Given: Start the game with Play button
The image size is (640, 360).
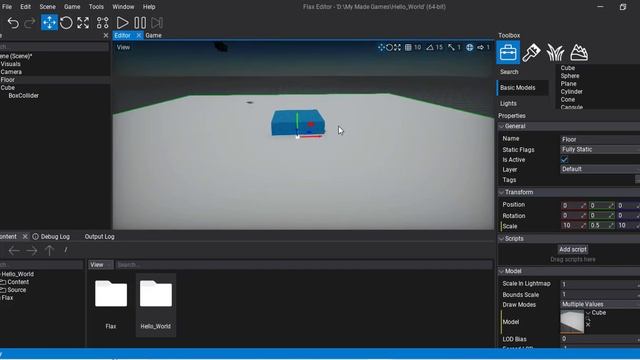Looking at the screenshot, I should 122,22.
